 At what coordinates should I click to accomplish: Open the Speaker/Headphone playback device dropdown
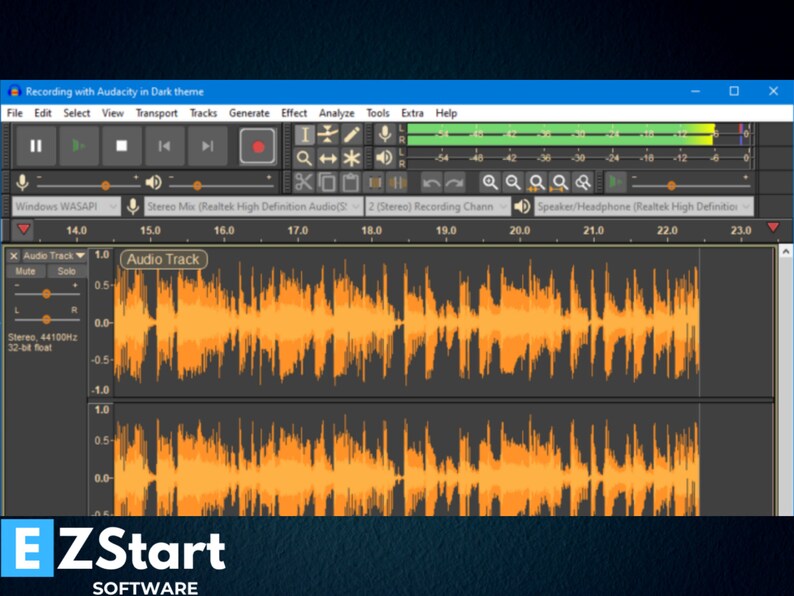(644, 207)
